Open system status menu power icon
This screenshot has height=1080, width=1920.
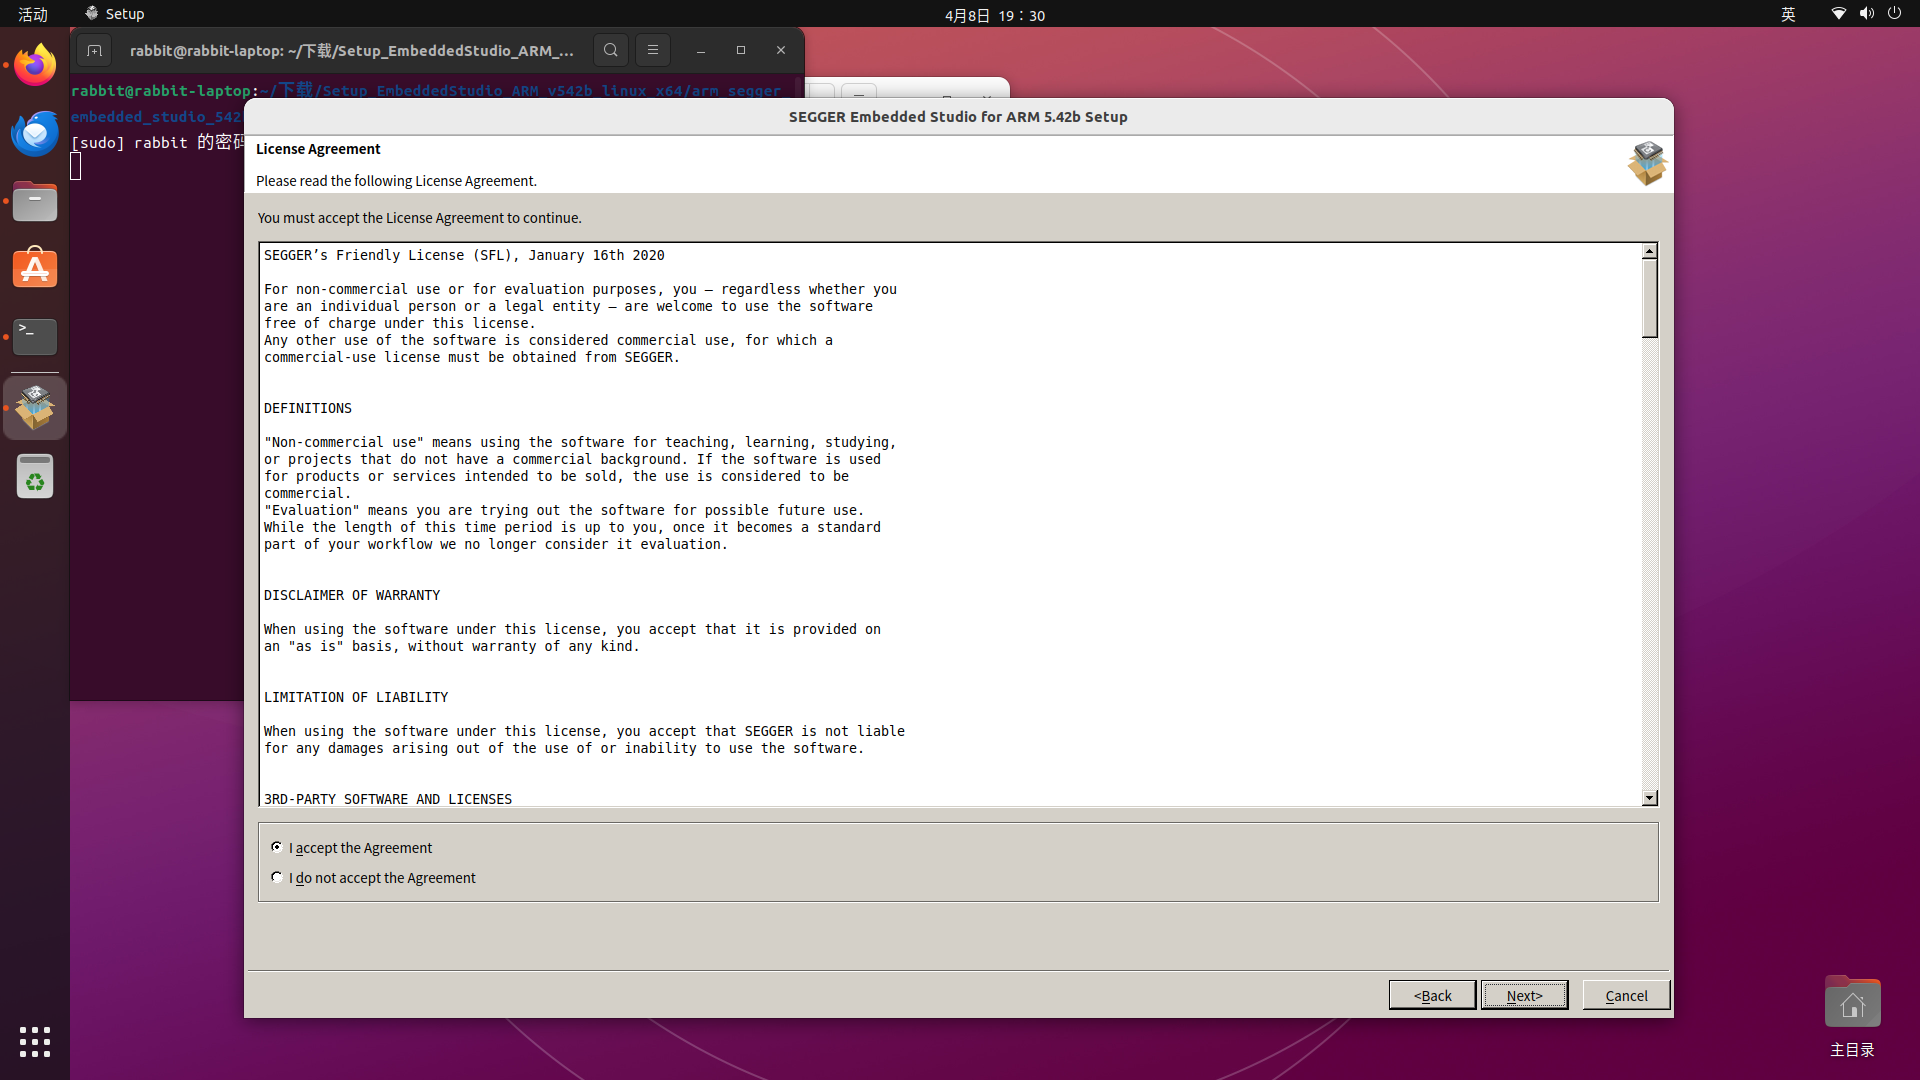click(x=1894, y=14)
